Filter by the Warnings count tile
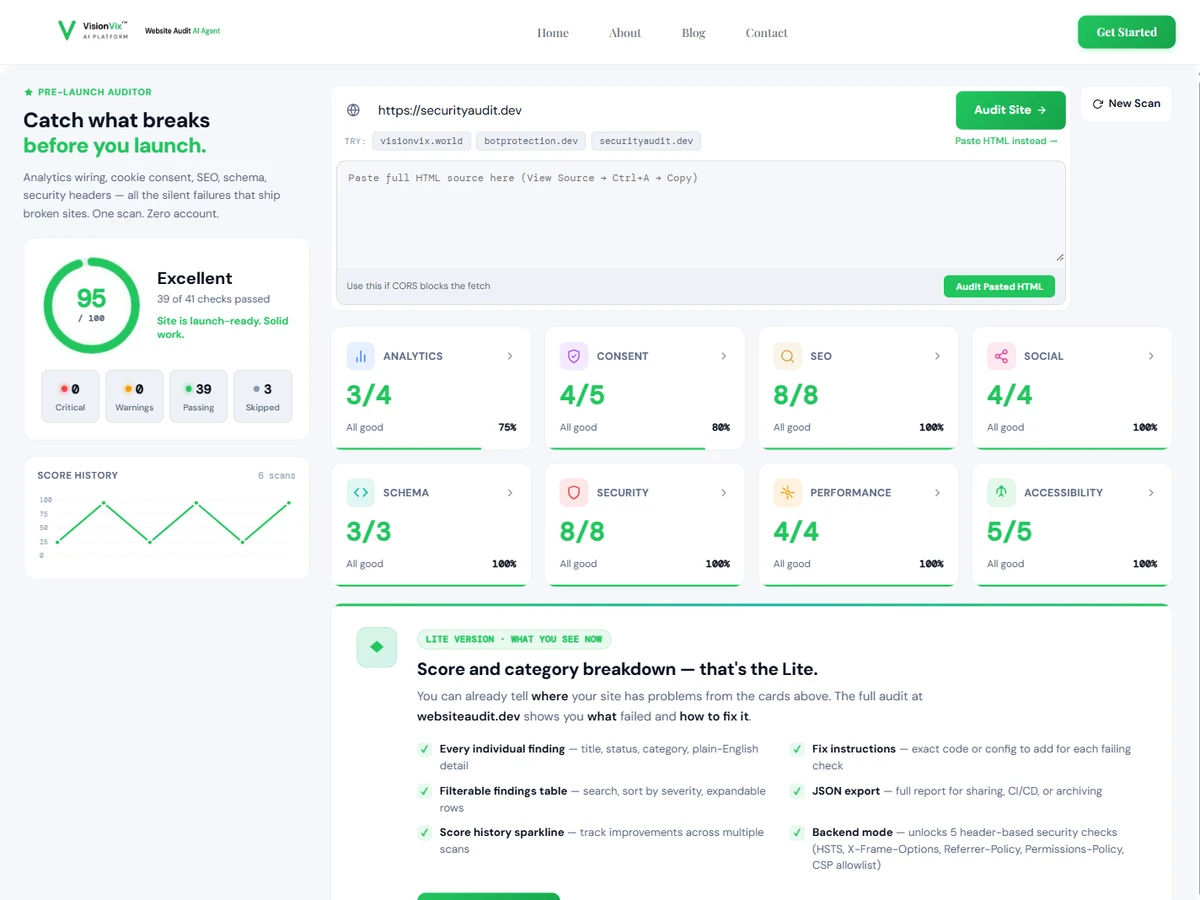The image size is (1200, 900). [x=134, y=396]
